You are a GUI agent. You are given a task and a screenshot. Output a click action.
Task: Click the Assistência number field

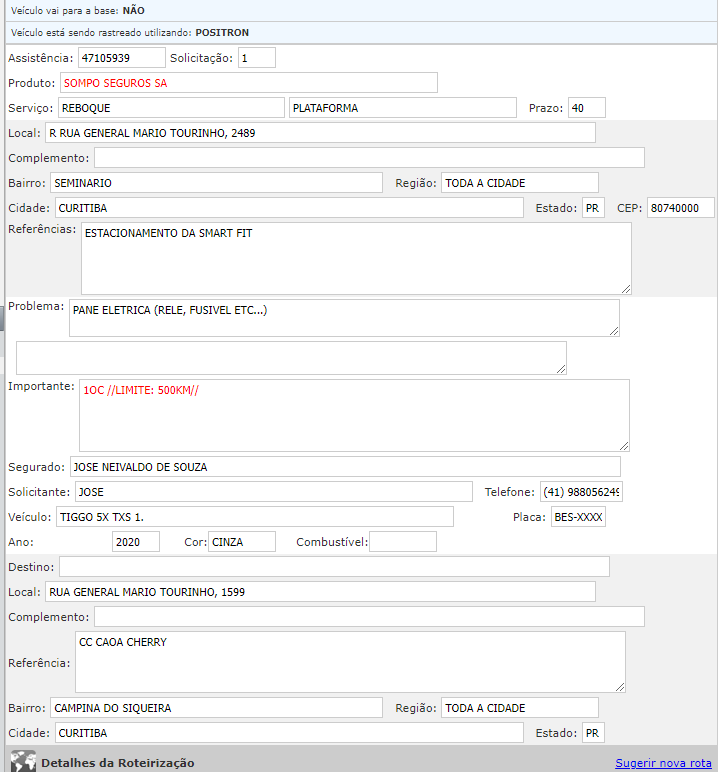click(120, 58)
